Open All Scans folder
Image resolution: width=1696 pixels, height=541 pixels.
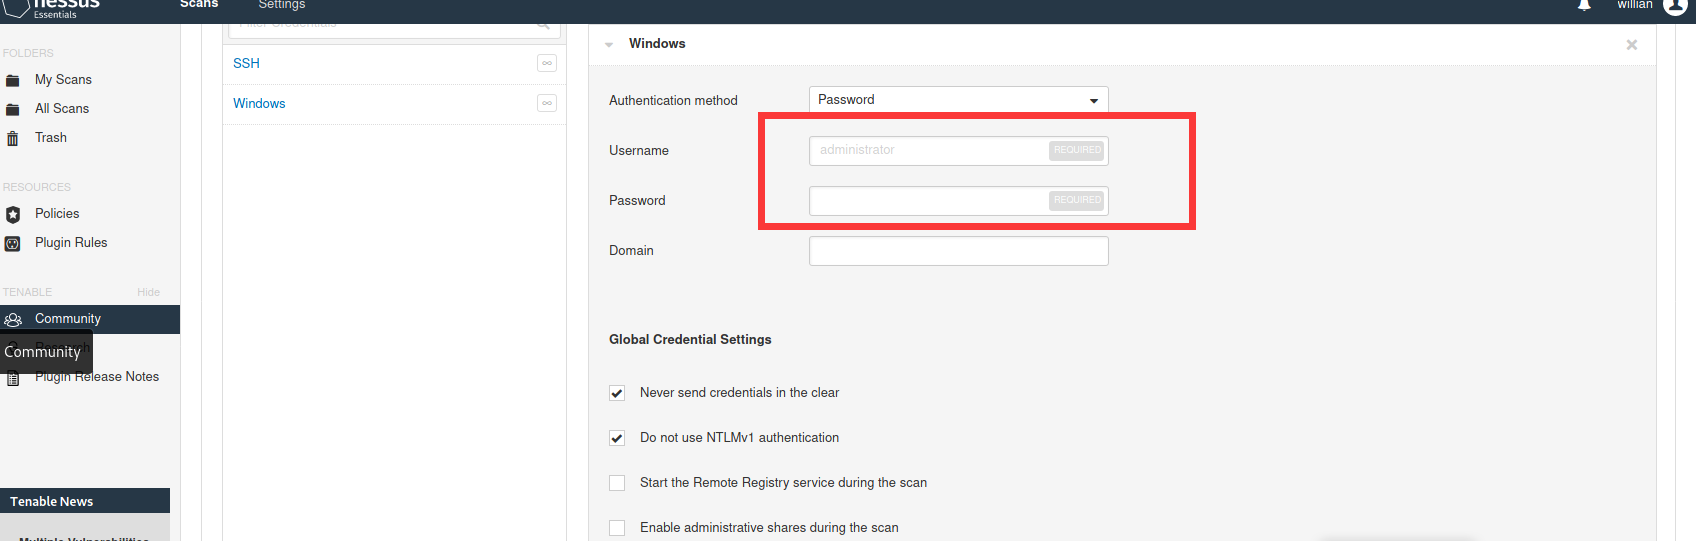click(x=62, y=109)
